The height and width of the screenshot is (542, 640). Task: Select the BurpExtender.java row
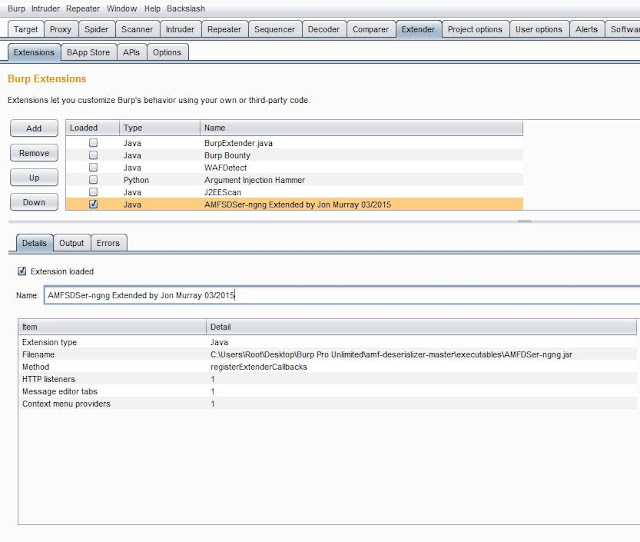(294, 143)
